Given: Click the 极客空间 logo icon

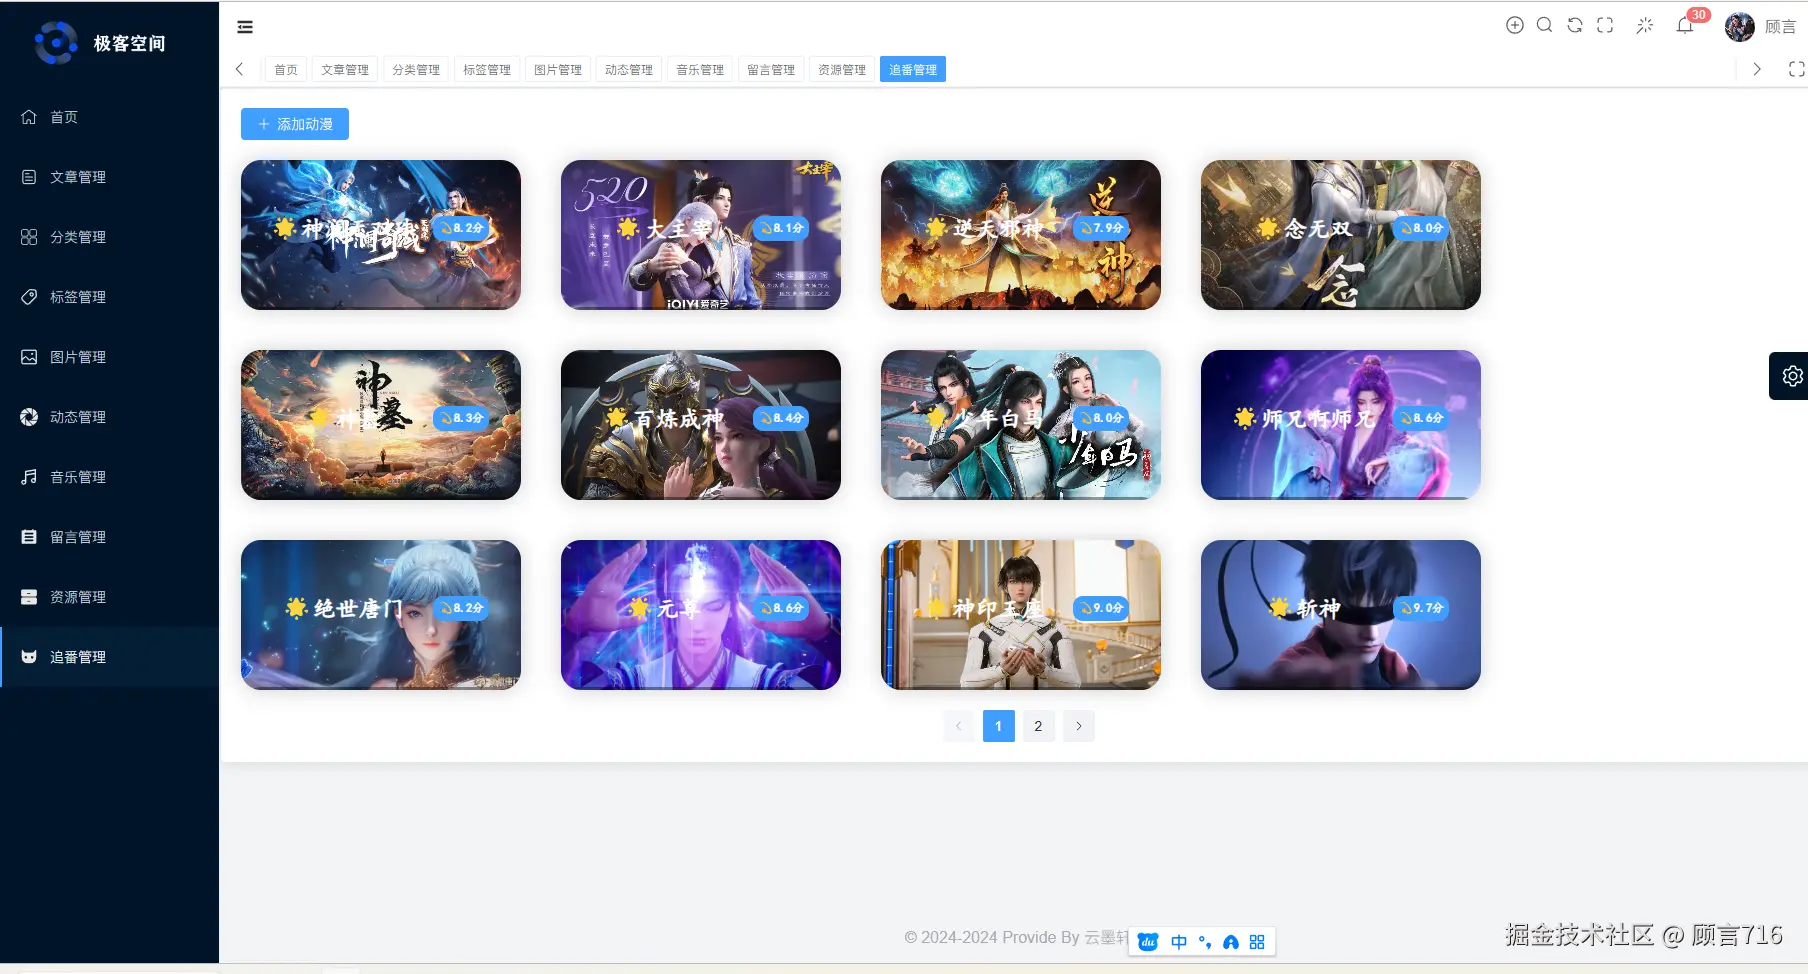Looking at the screenshot, I should click(56, 43).
